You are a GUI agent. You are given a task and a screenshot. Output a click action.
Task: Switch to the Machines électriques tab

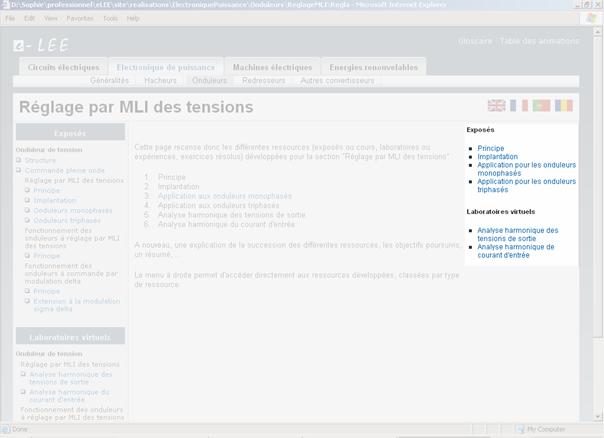point(272,67)
